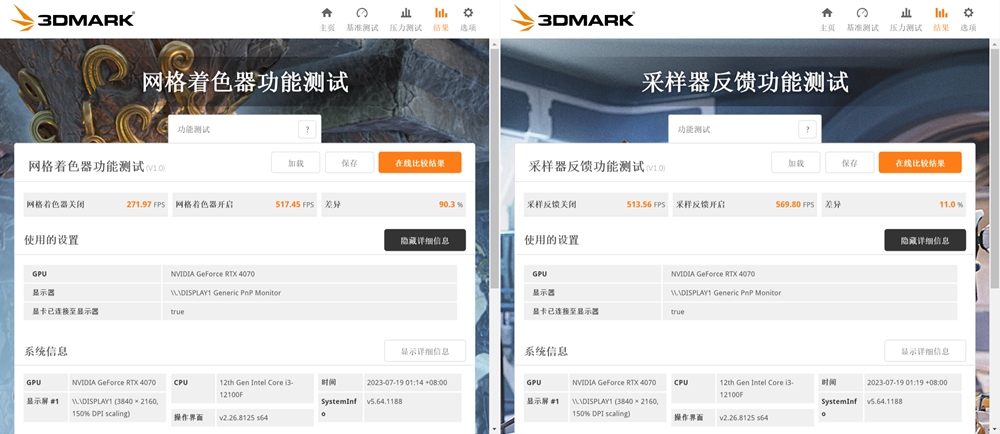The width and height of the screenshot is (1000, 434).
Task: Click v5.64.1188 SystemInfo value in right window
Action: click(885, 401)
